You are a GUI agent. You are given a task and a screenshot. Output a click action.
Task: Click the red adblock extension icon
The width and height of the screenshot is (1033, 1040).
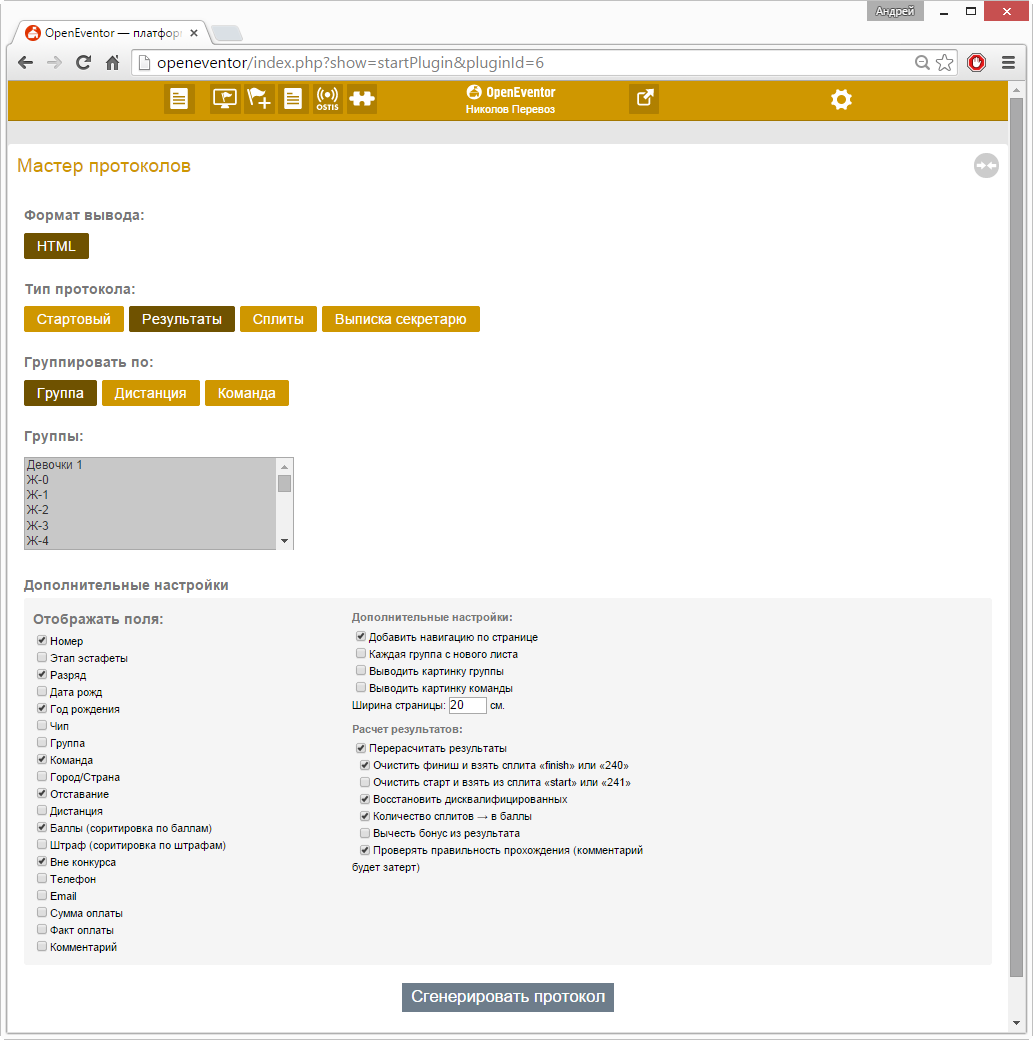click(x=977, y=63)
